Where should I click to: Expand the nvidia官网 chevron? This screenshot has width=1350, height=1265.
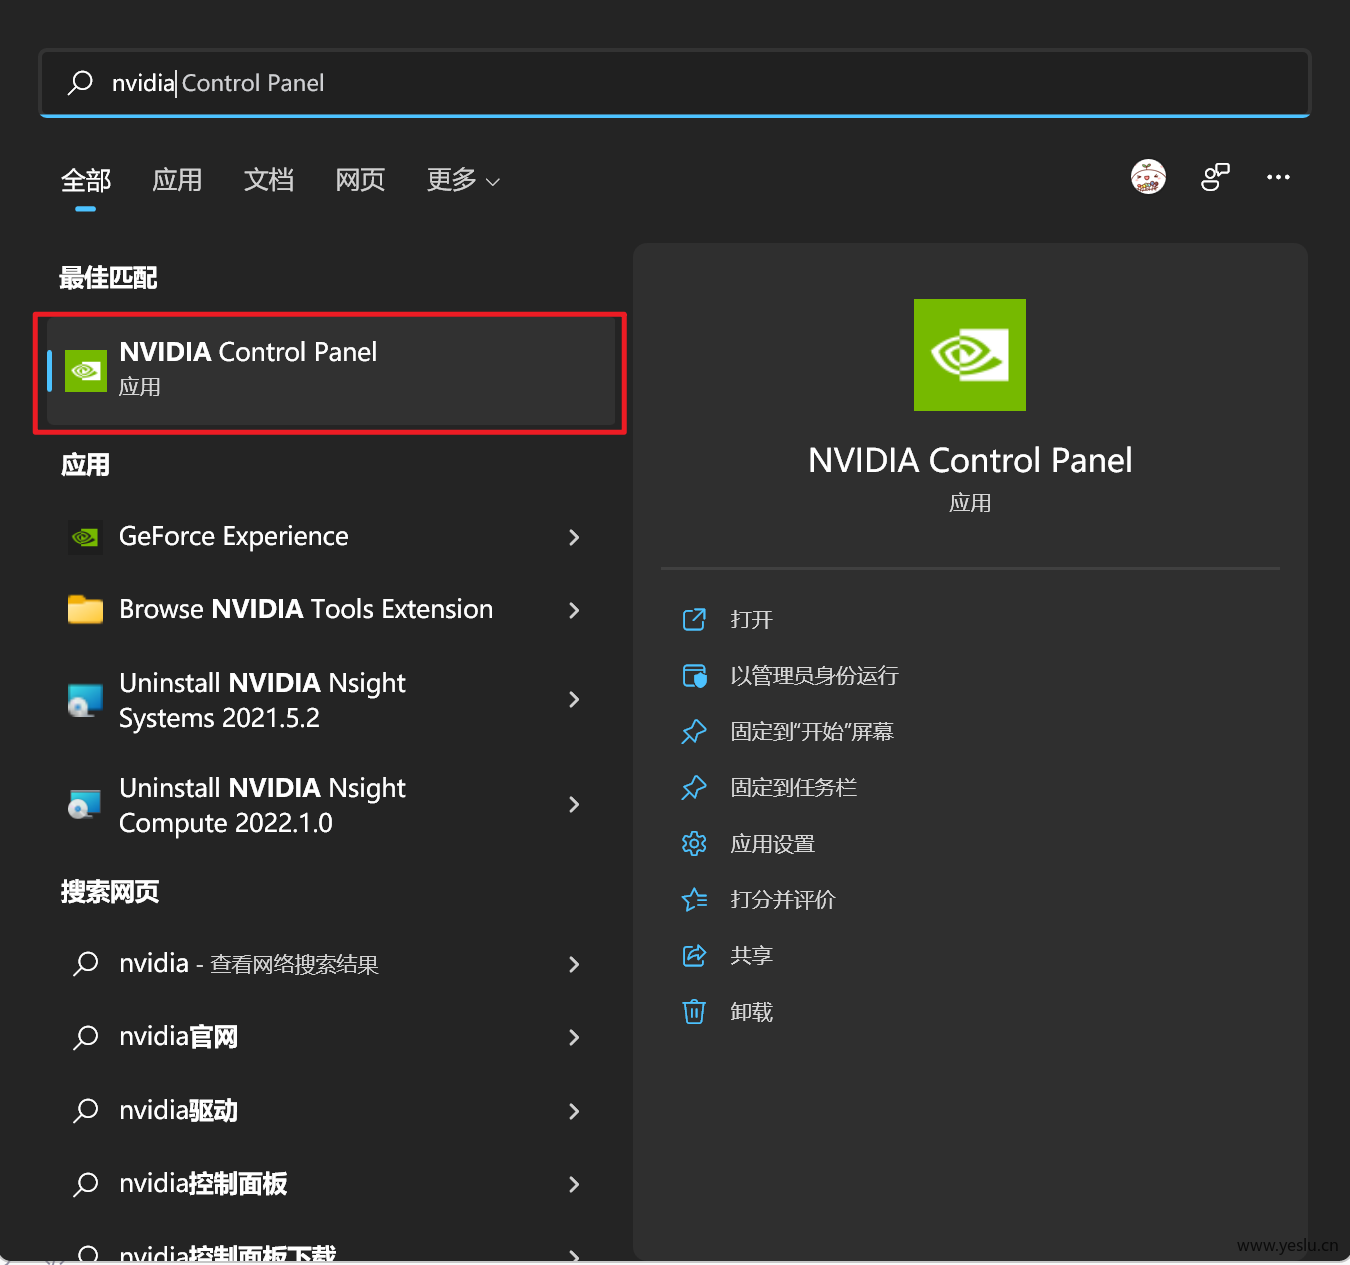pos(574,1038)
